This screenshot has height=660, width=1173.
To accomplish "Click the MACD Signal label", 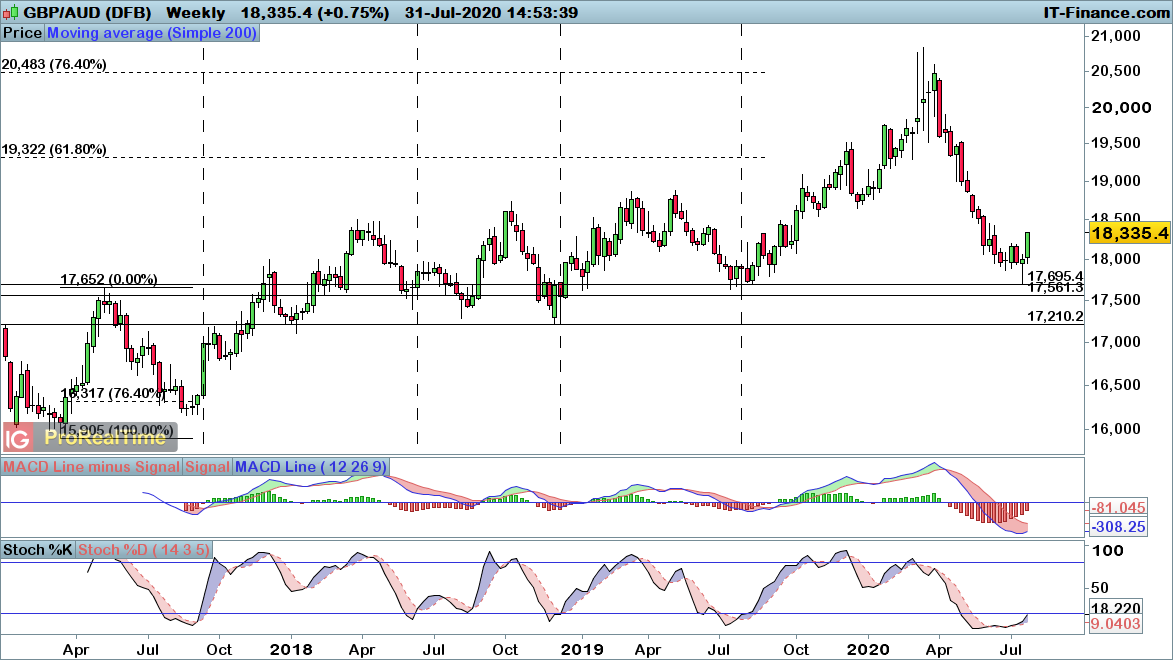I will point(207,467).
